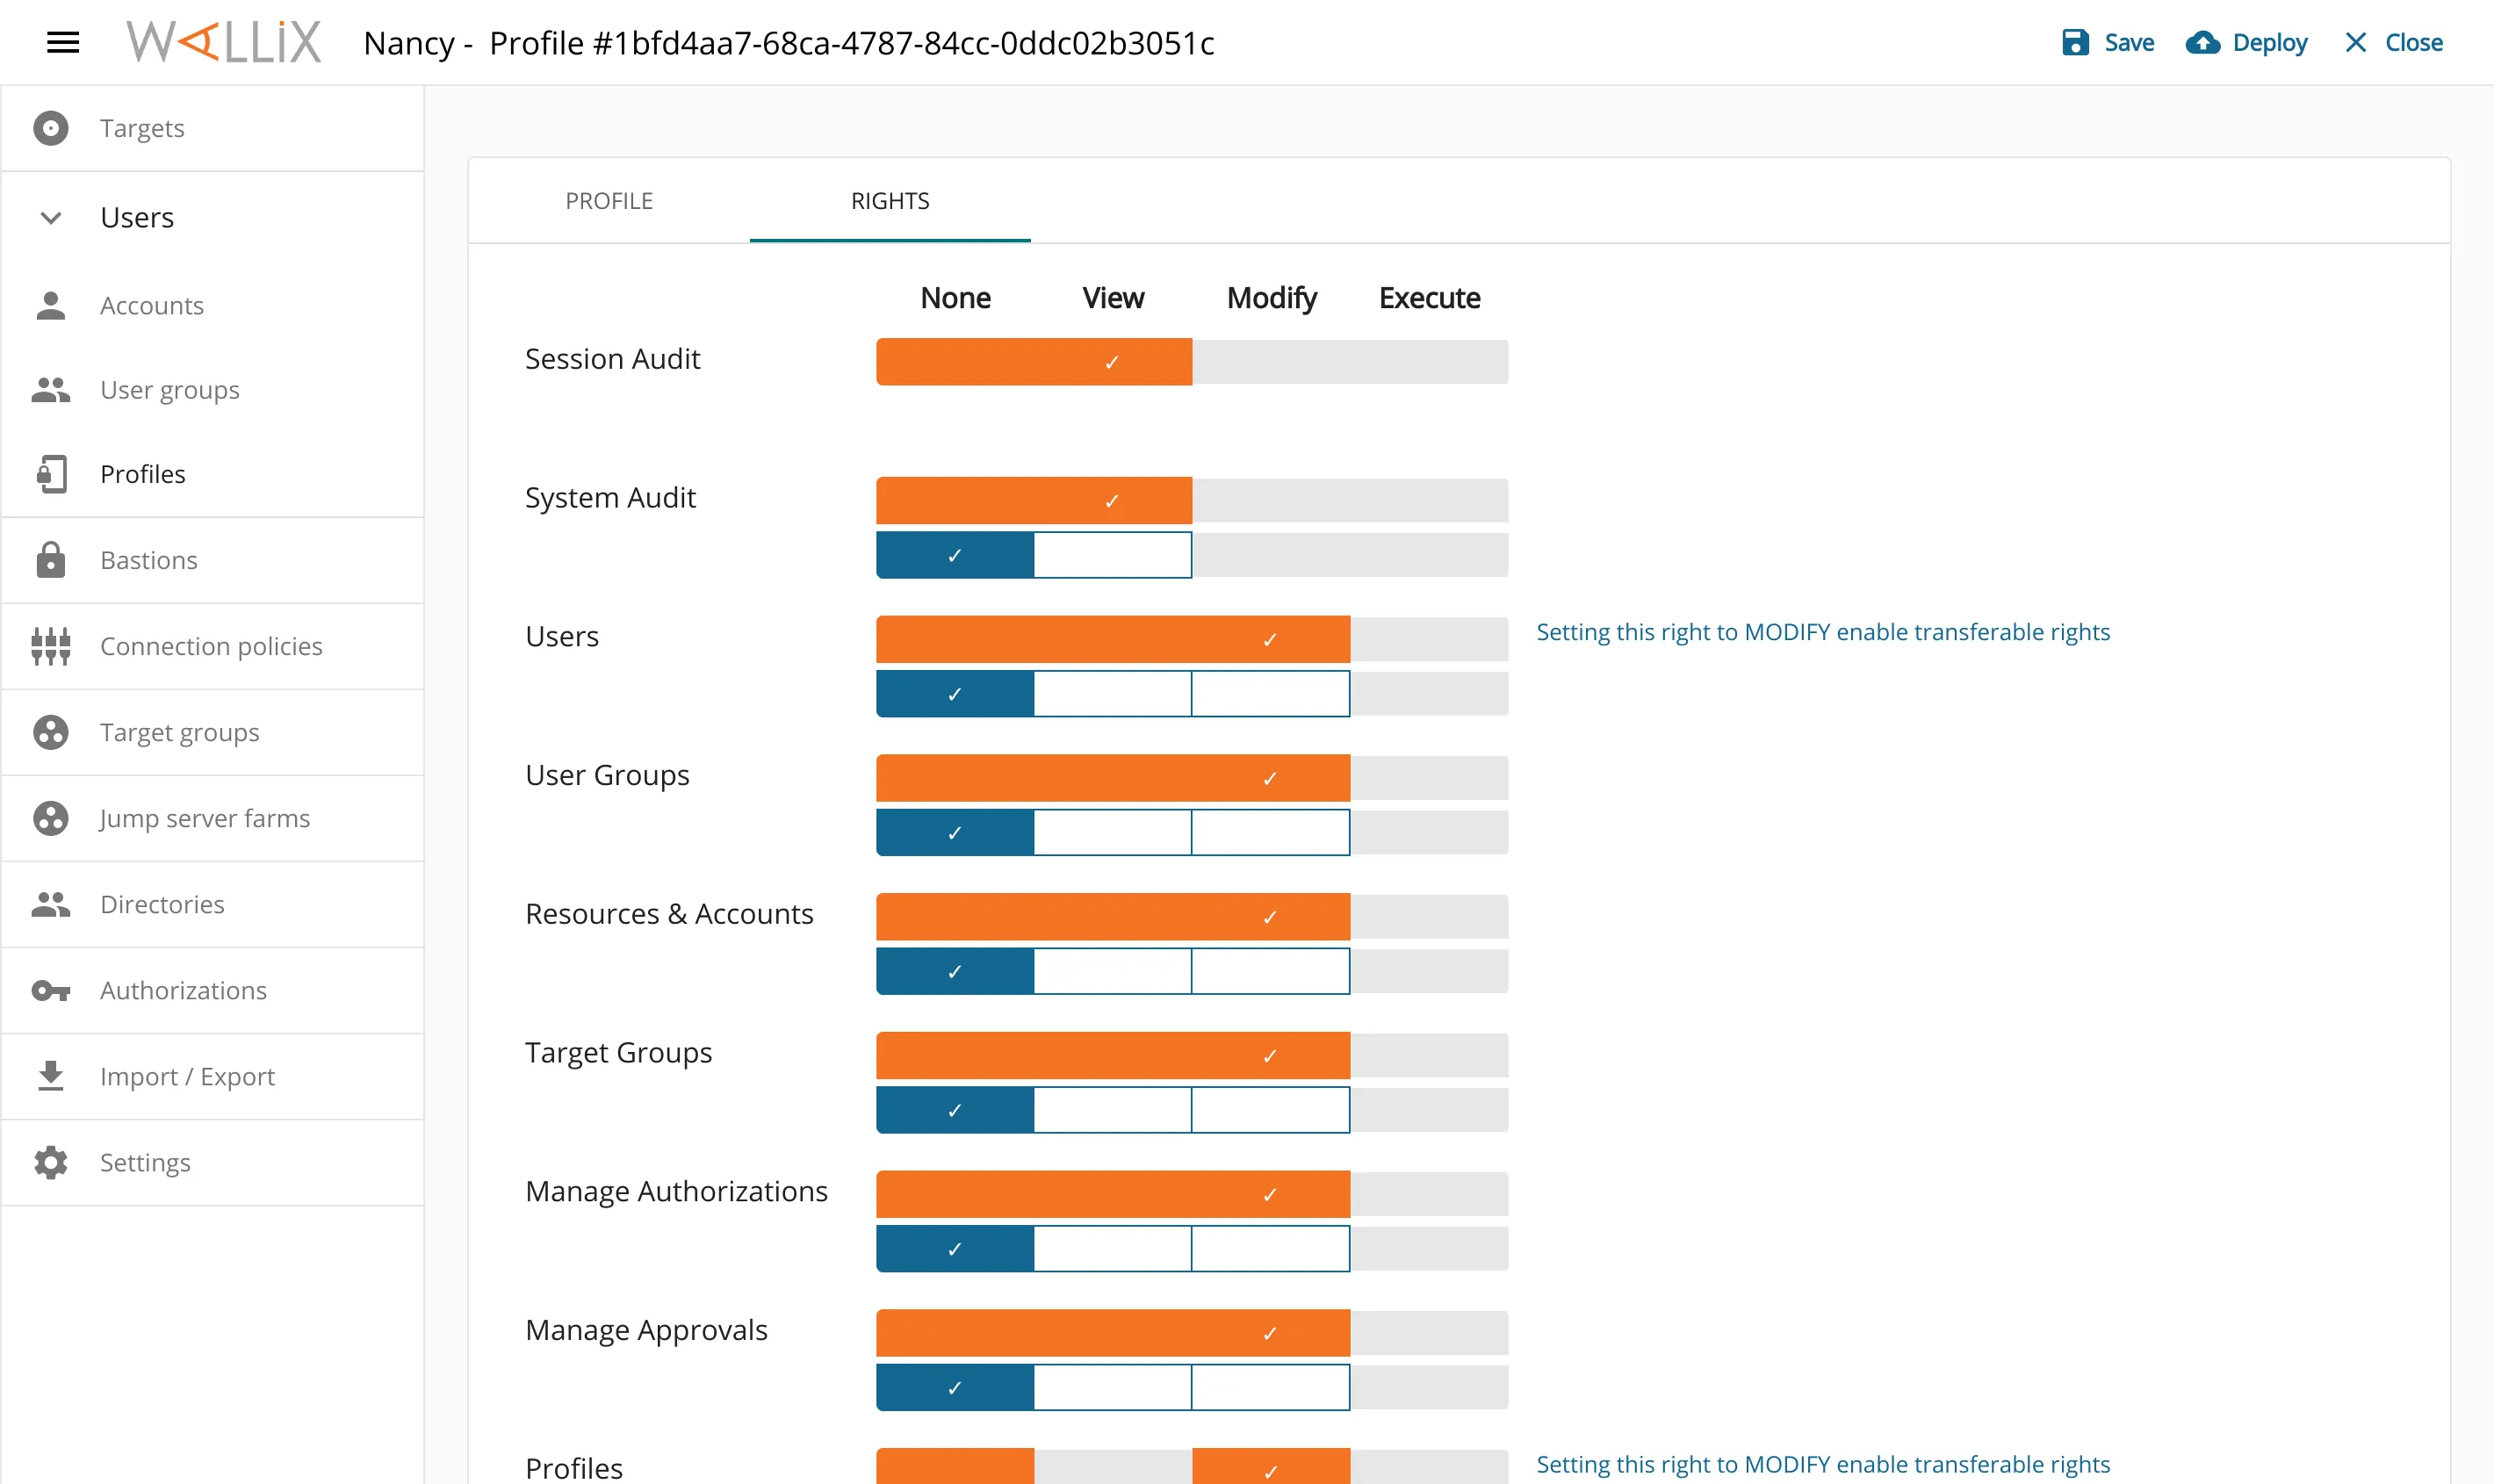
Task: Click the Execute column header
Action: coord(1429,298)
